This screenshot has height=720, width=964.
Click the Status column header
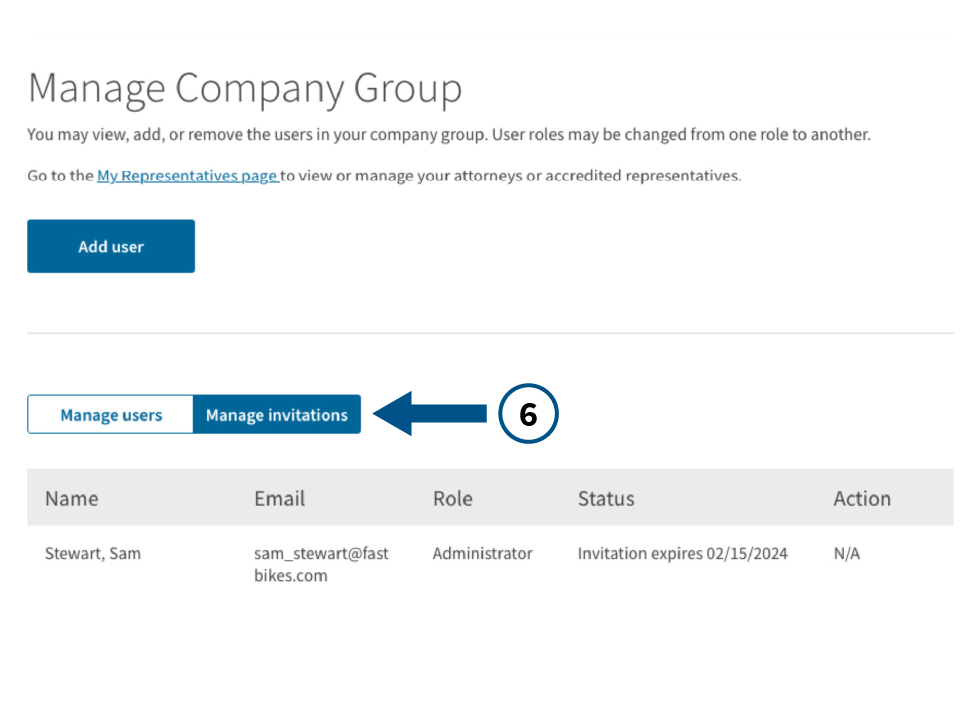click(606, 498)
